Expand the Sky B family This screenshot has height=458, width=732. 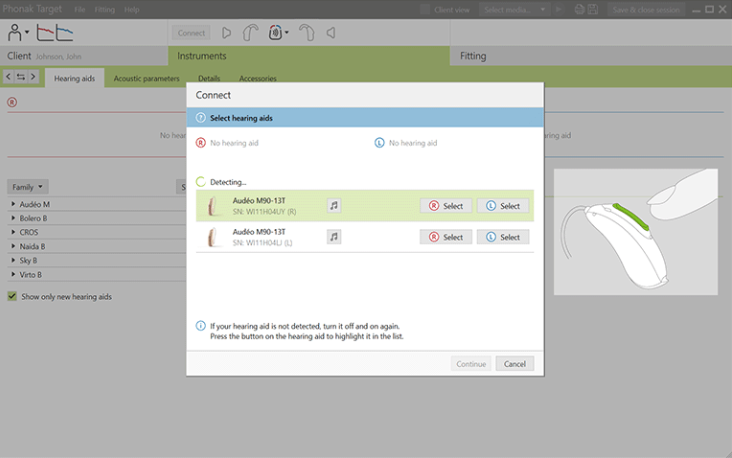(13, 260)
